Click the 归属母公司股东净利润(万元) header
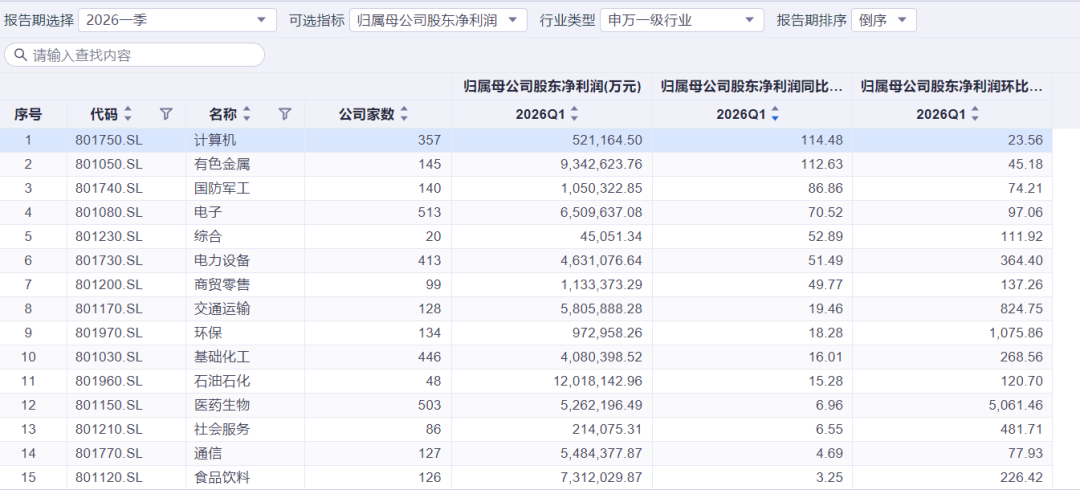Screen dimensions: 1080x490 [552, 87]
